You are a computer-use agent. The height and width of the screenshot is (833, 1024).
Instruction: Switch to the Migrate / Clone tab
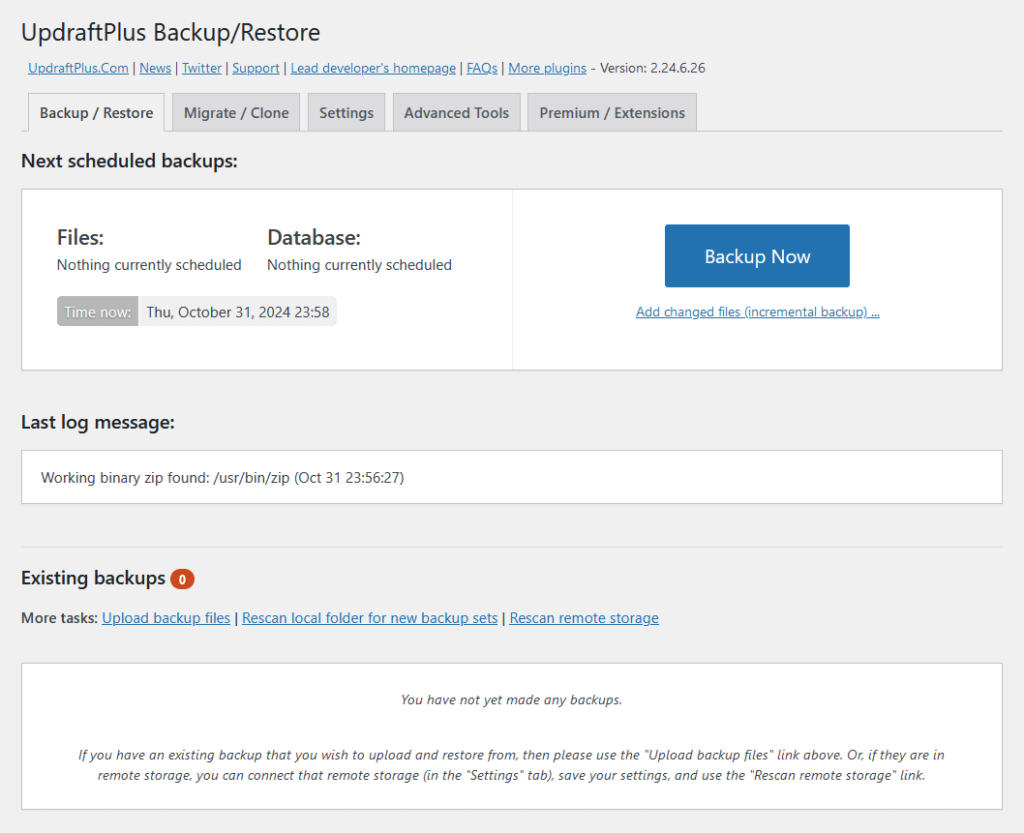(x=236, y=112)
